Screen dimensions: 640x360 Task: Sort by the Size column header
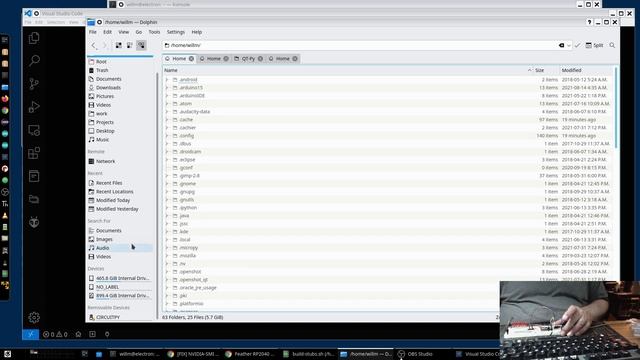click(x=540, y=70)
